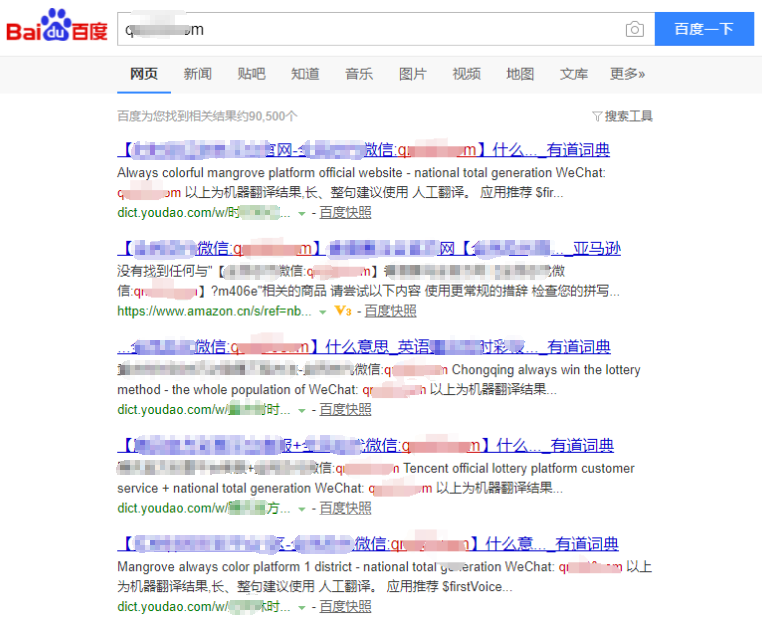Screen dimensions: 762x625
Task: Open the 知道 tab
Action: (305, 74)
